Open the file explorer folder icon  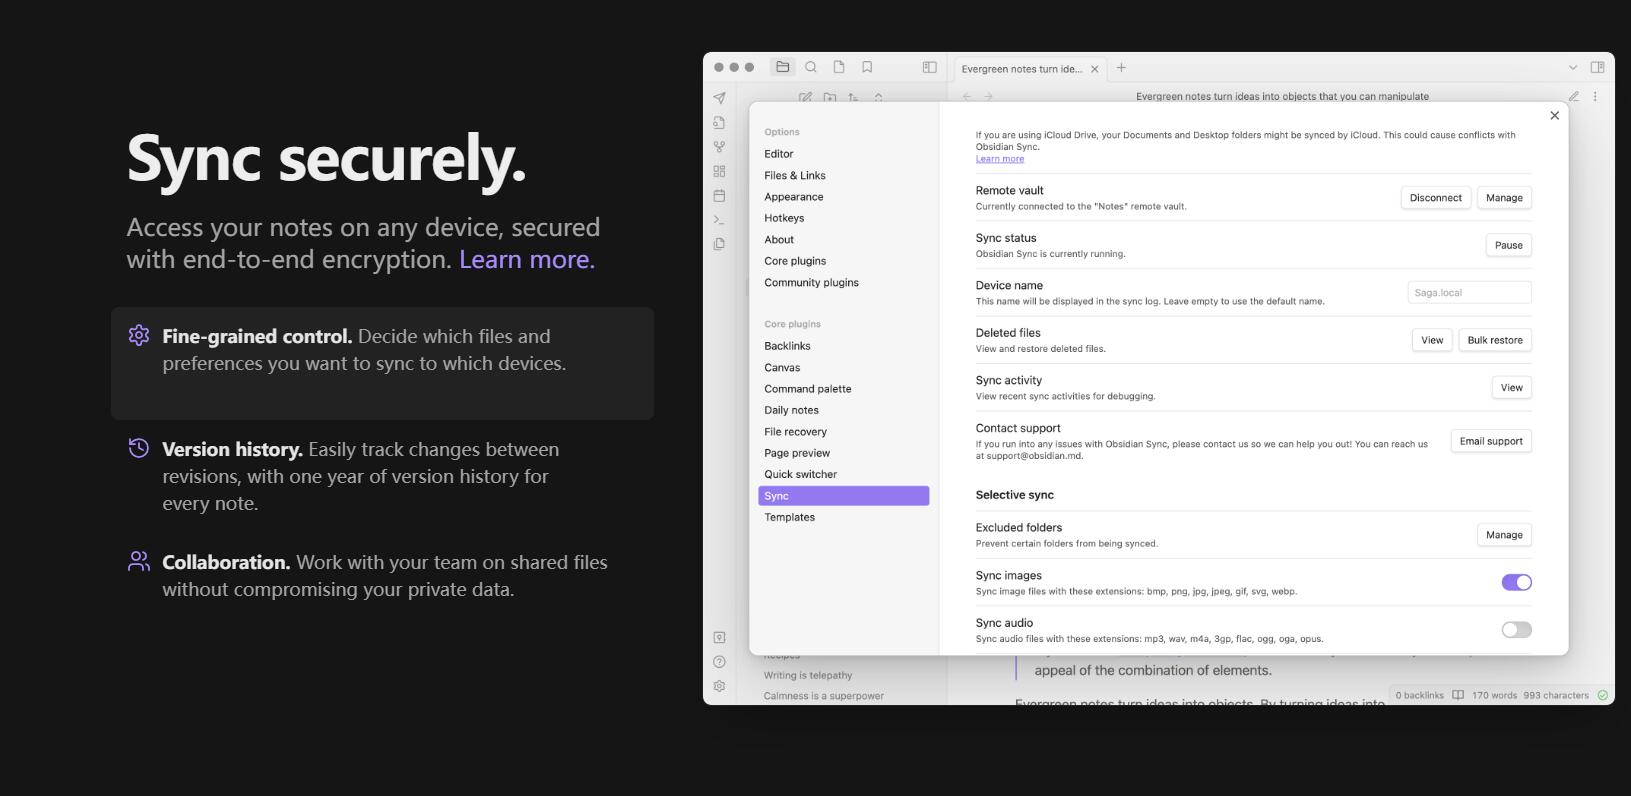(x=783, y=67)
